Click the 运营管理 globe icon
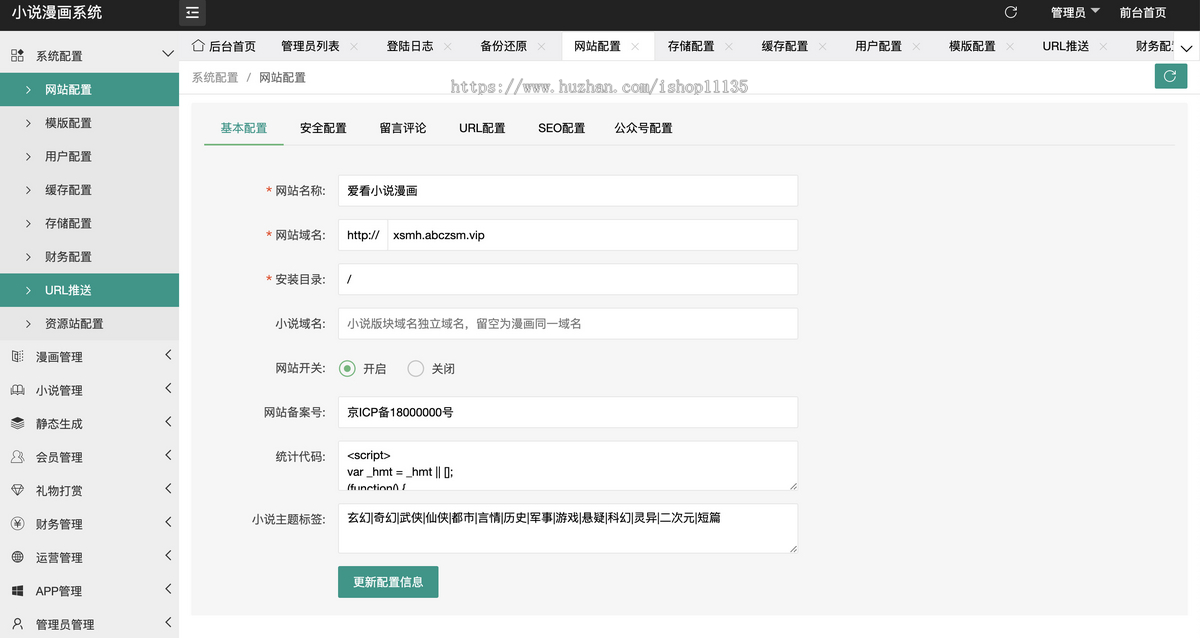1200x638 pixels. tap(17, 557)
